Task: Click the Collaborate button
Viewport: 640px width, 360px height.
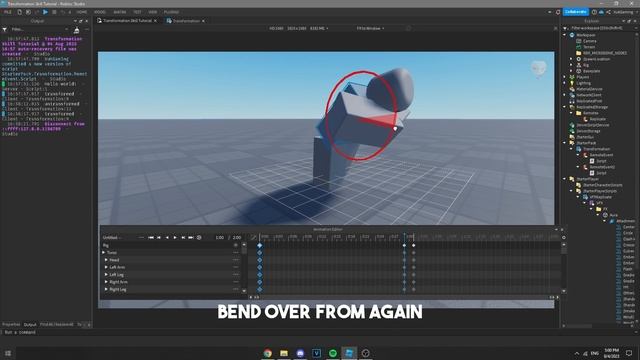Action: [x=576, y=12]
